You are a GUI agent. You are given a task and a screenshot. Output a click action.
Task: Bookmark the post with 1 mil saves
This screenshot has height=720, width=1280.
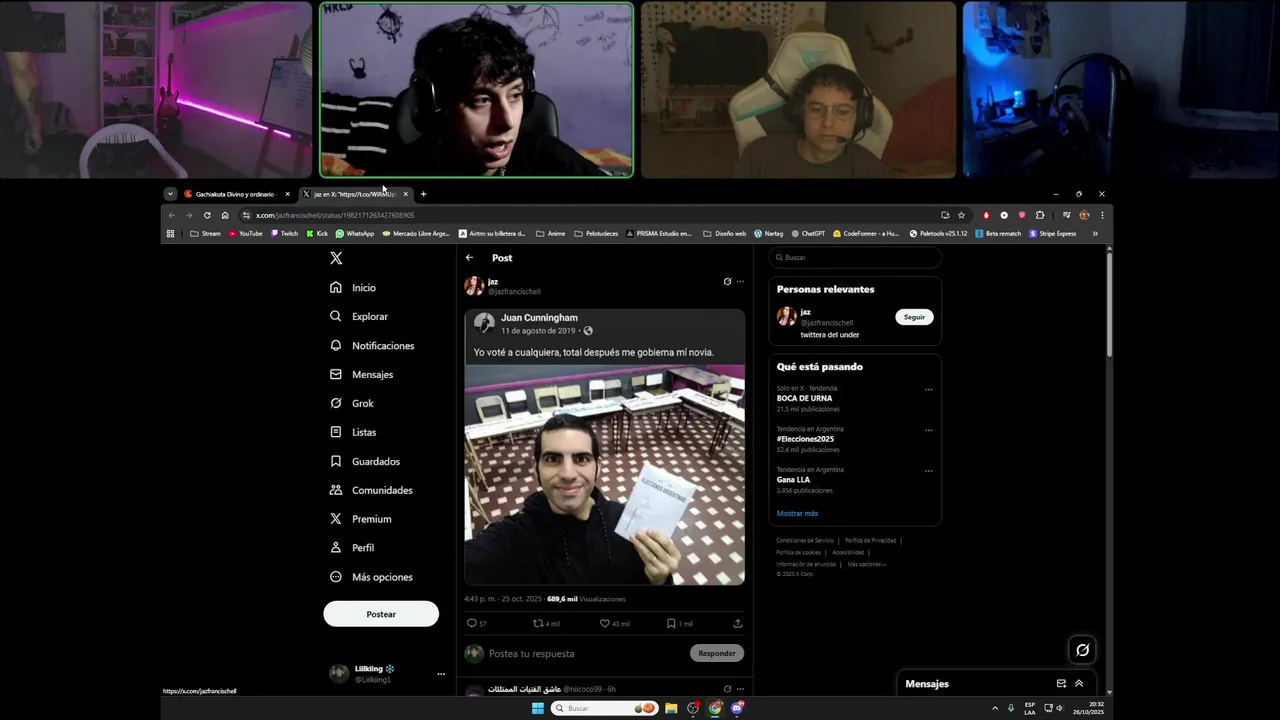[x=671, y=623]
